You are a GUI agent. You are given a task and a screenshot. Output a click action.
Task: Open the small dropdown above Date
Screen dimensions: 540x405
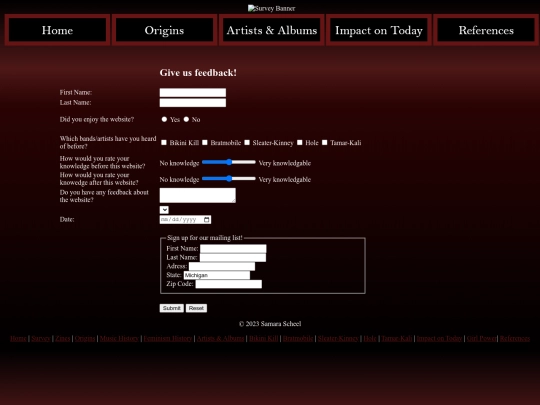(x=164, y=210)
